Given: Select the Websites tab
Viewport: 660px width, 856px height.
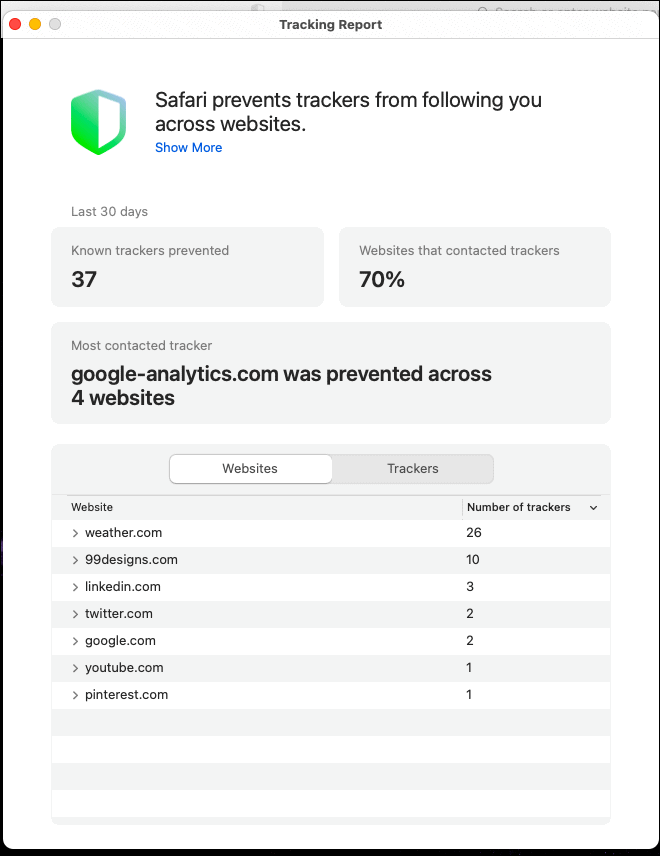Looking at the screenshot, I should 250,469.
